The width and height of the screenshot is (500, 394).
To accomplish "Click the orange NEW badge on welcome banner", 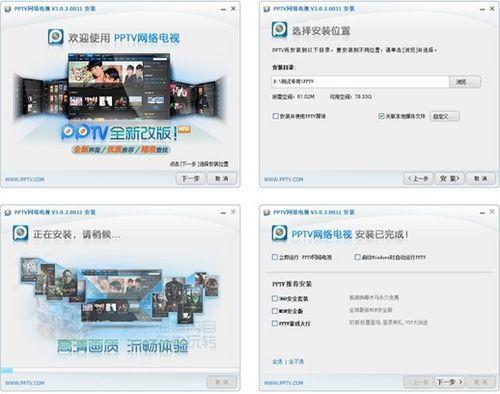I will [184, 129].
